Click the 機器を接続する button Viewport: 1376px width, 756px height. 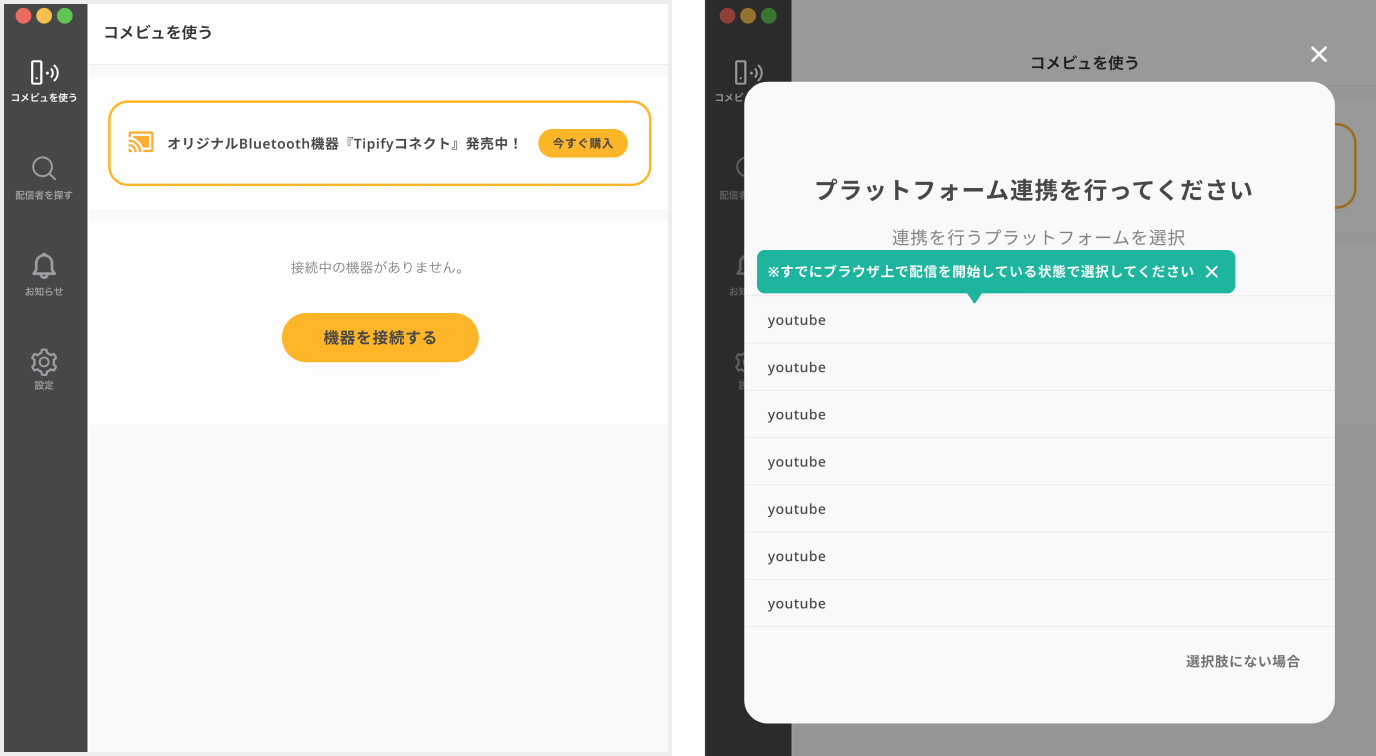tap(380, 337)
